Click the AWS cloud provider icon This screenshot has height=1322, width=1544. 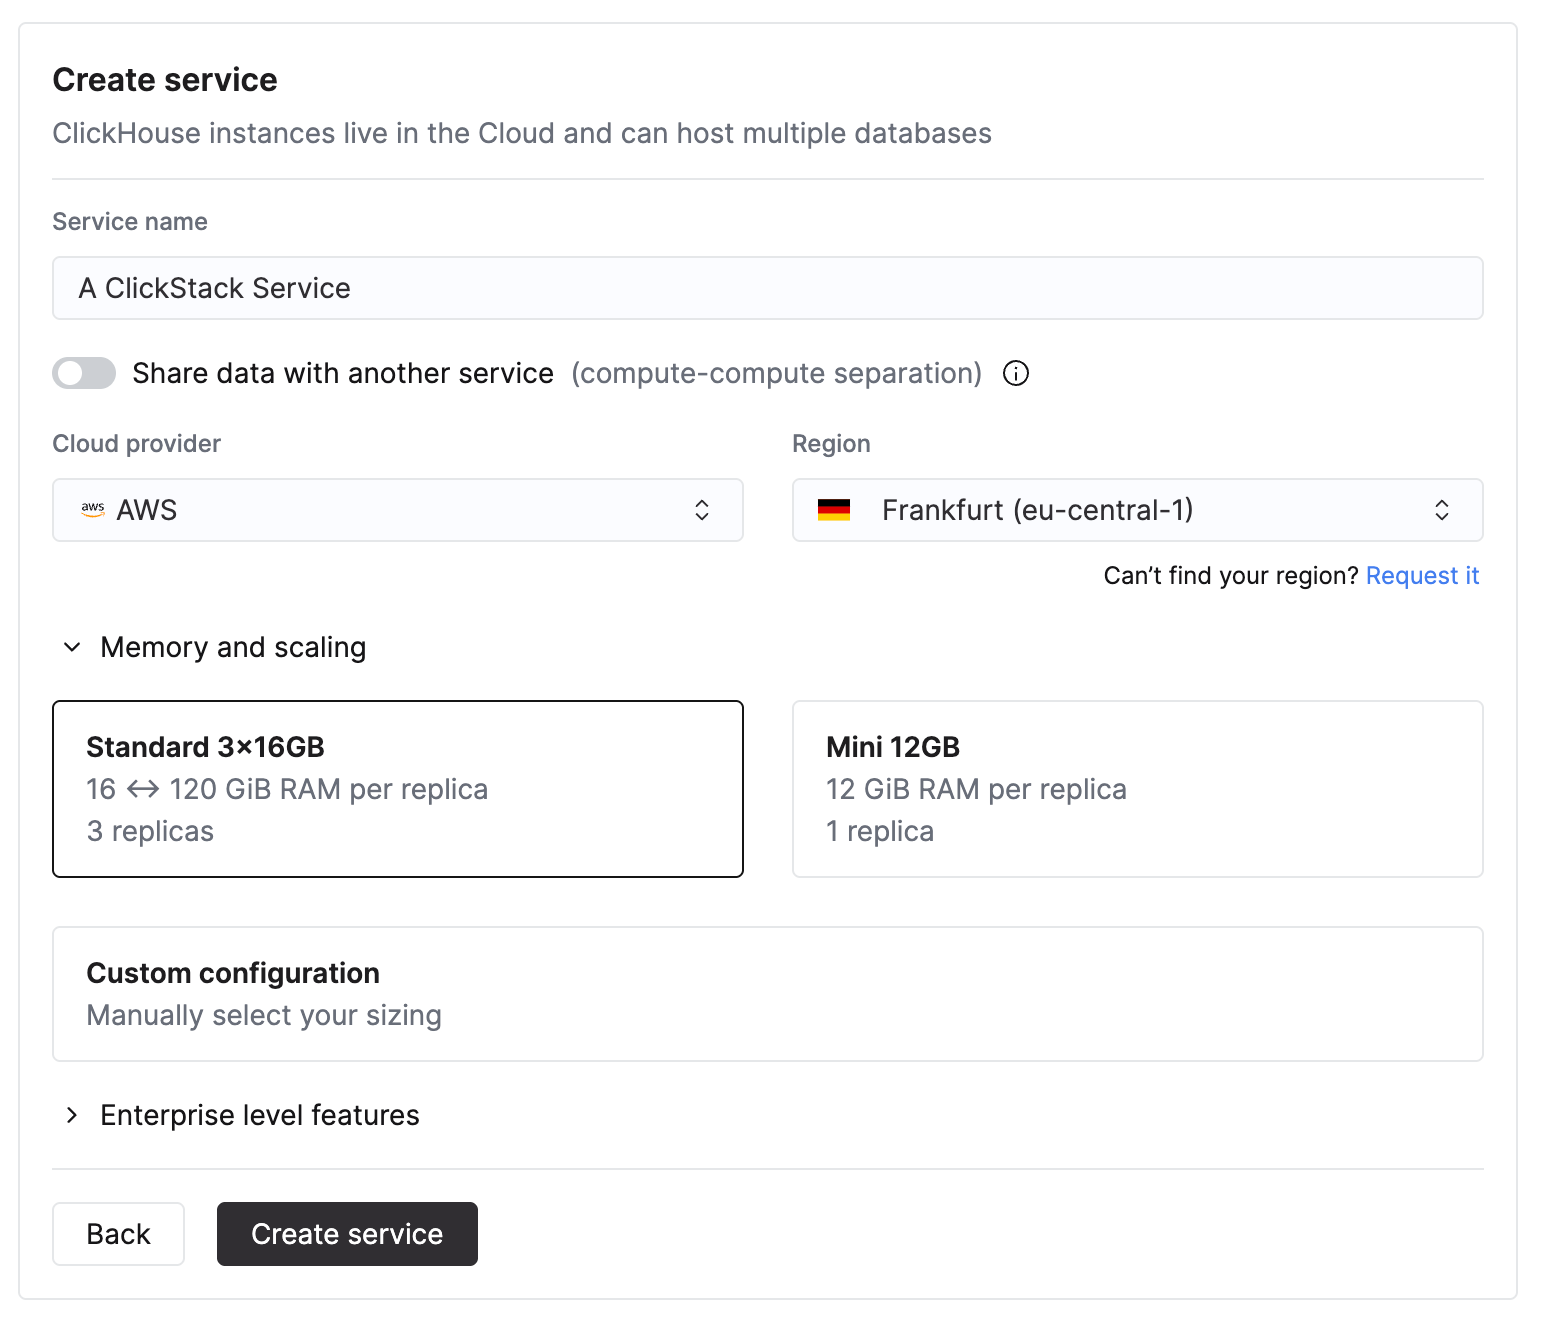tap(92, 510)
